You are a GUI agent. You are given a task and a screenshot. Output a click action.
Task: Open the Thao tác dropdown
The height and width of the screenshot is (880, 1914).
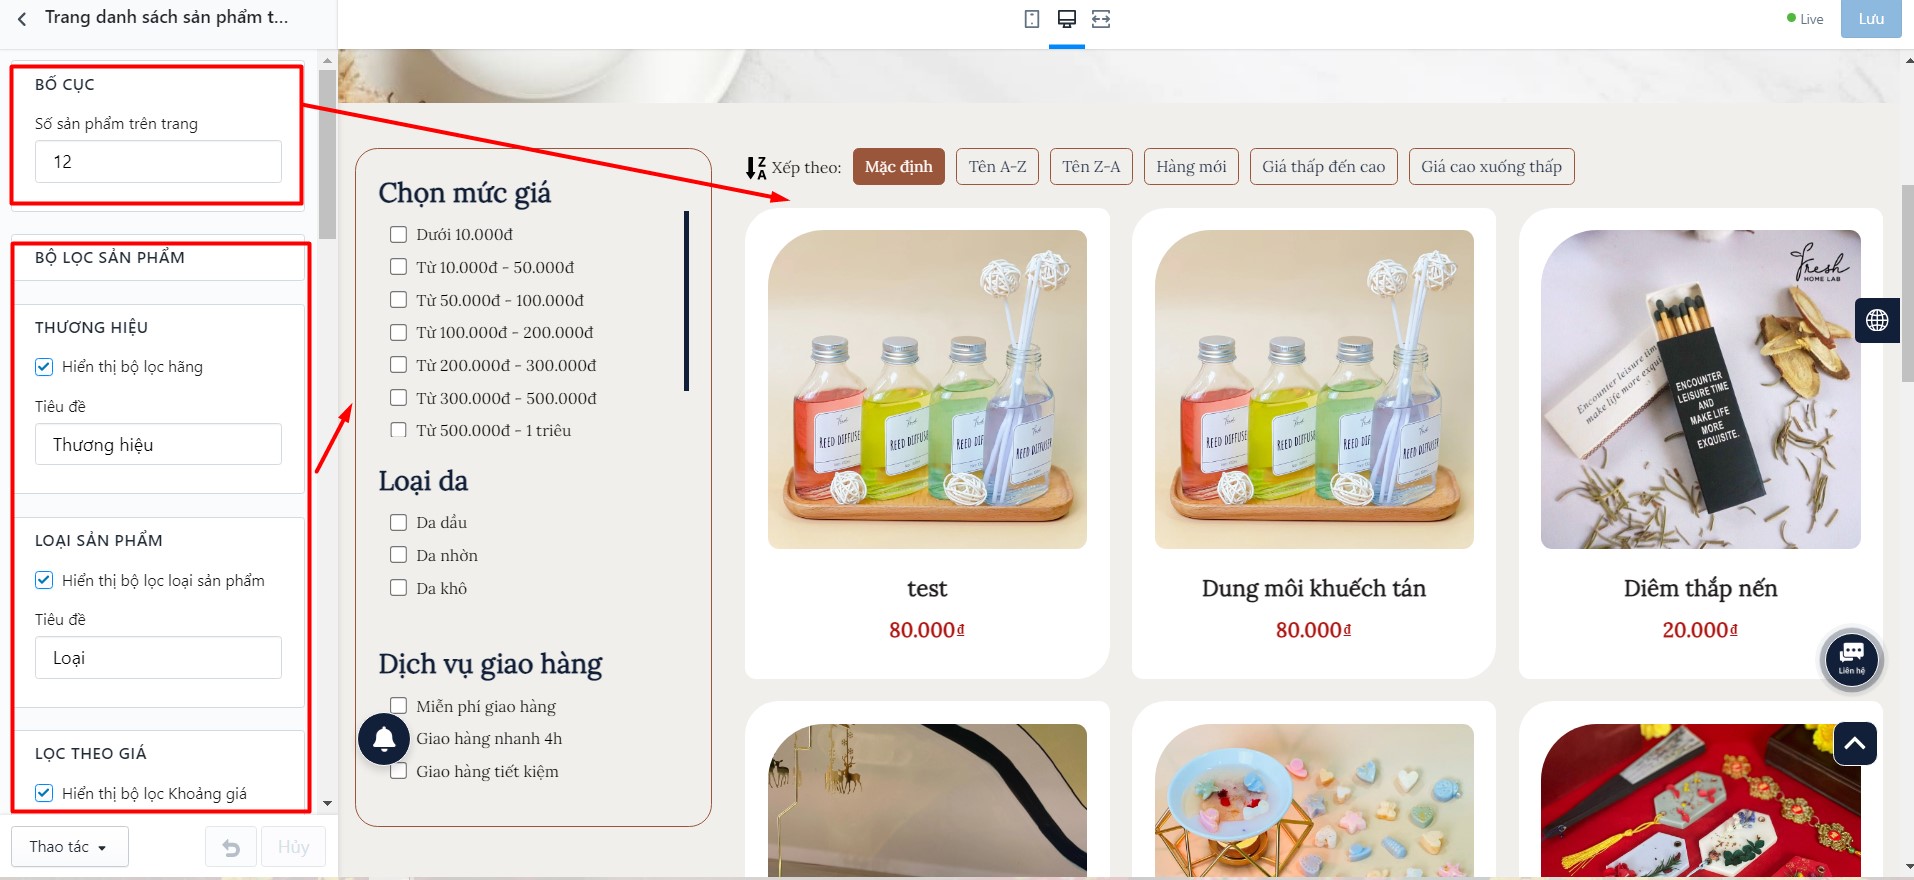coord(70,847)
